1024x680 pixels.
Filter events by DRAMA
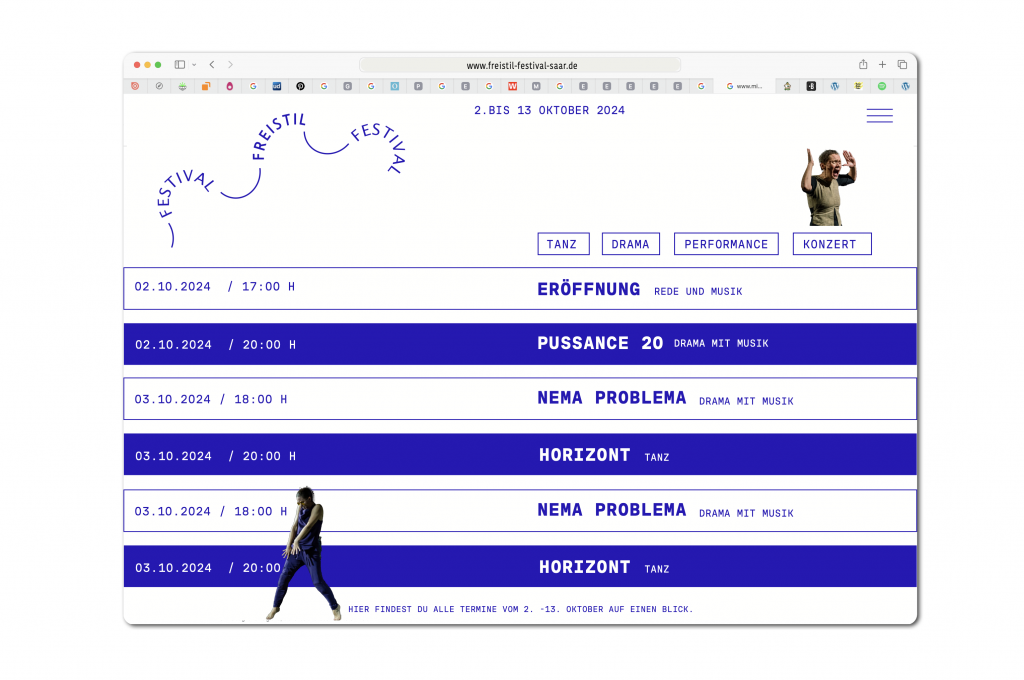(630, 244)
